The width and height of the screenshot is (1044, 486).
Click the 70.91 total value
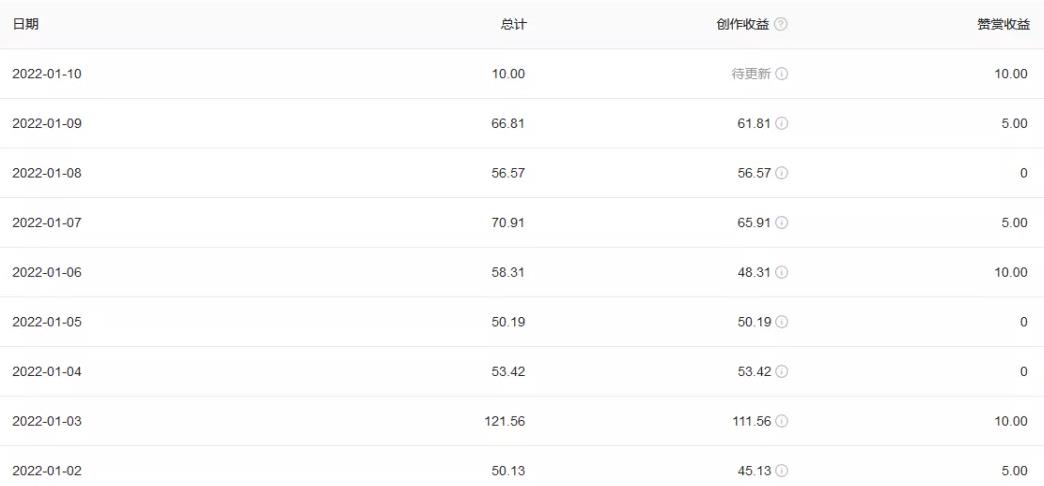point(508,223)
